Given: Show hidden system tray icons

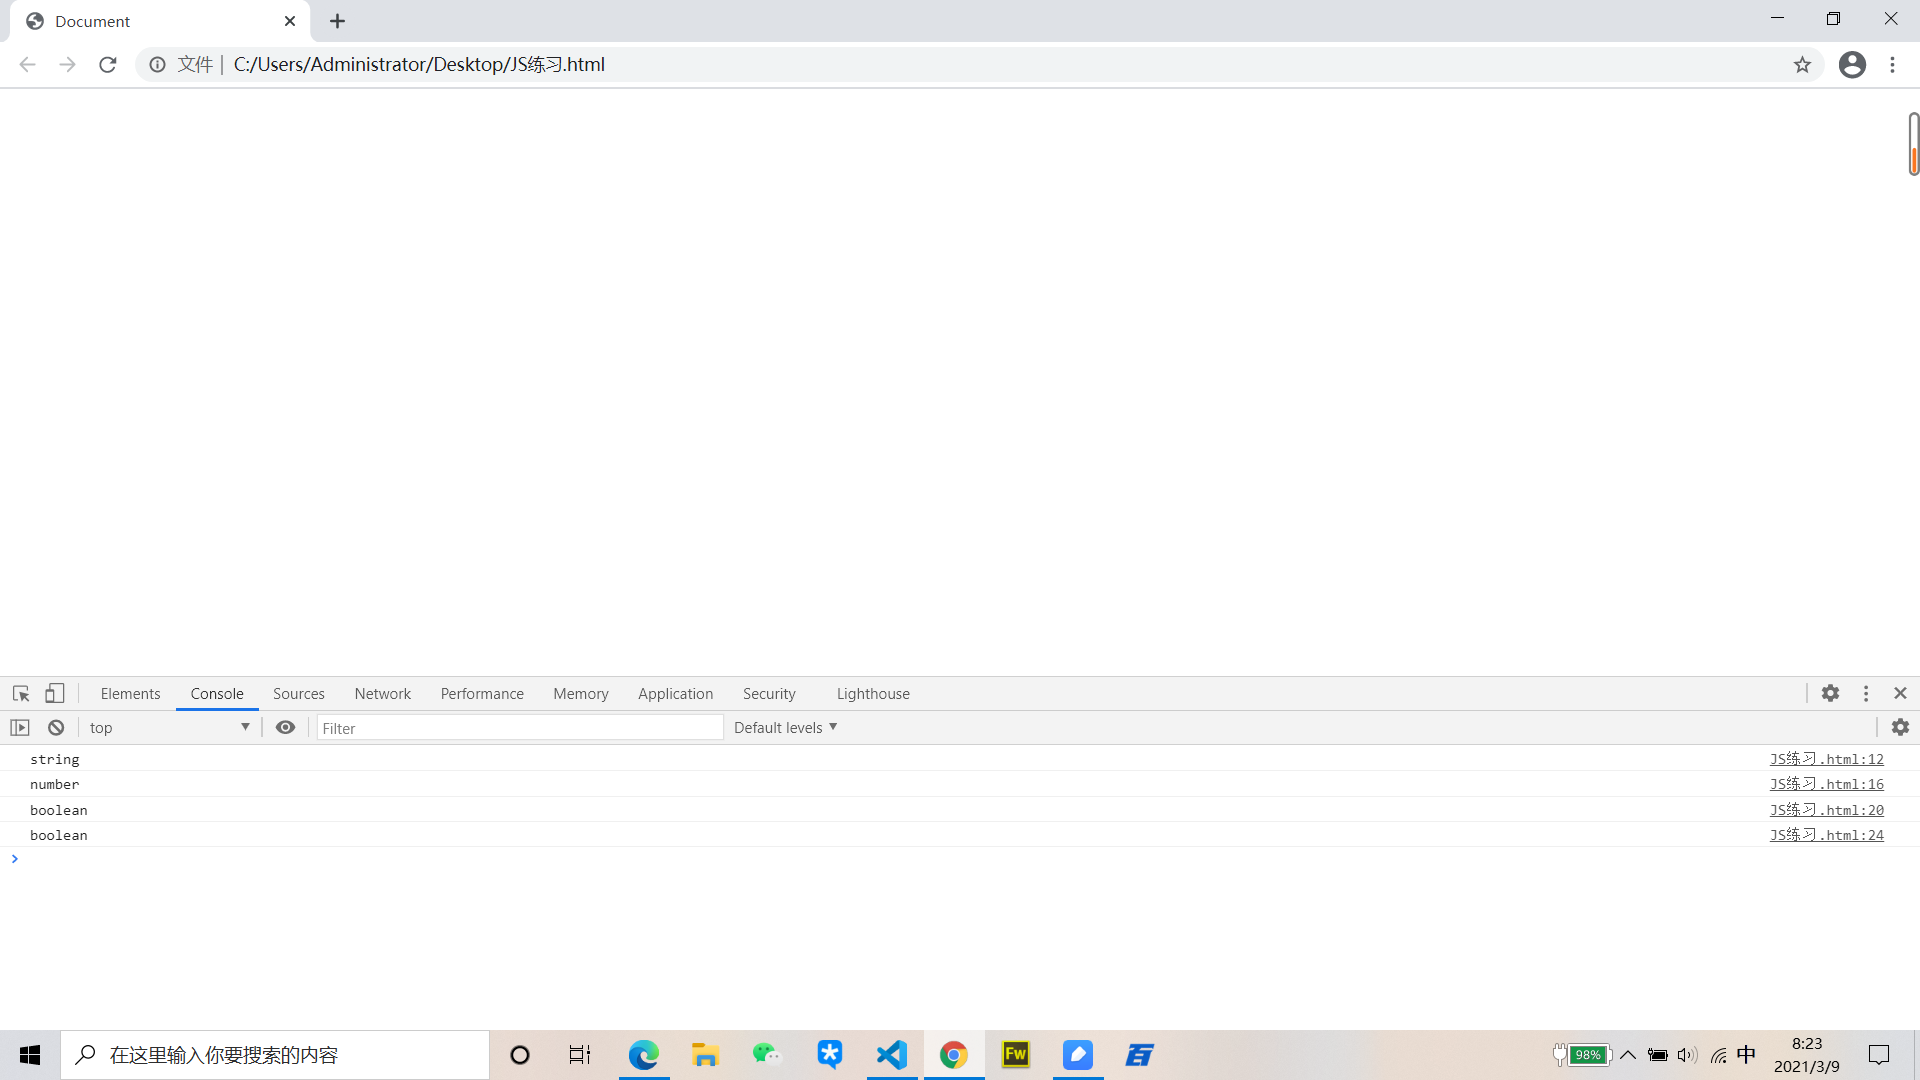Looking at the screenshot, I should 1628,1055.
